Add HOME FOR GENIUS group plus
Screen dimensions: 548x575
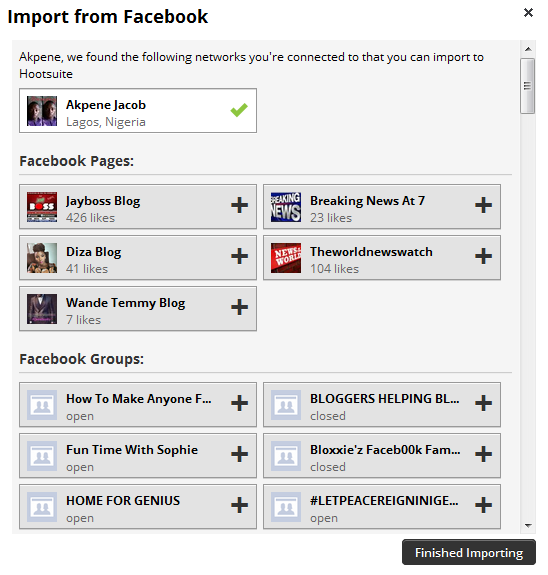tap(239, 505)
